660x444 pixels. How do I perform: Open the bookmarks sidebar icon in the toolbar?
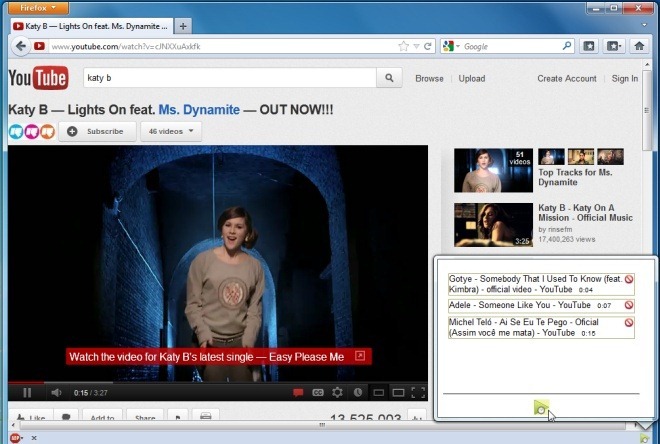click(x=588, y=46)
